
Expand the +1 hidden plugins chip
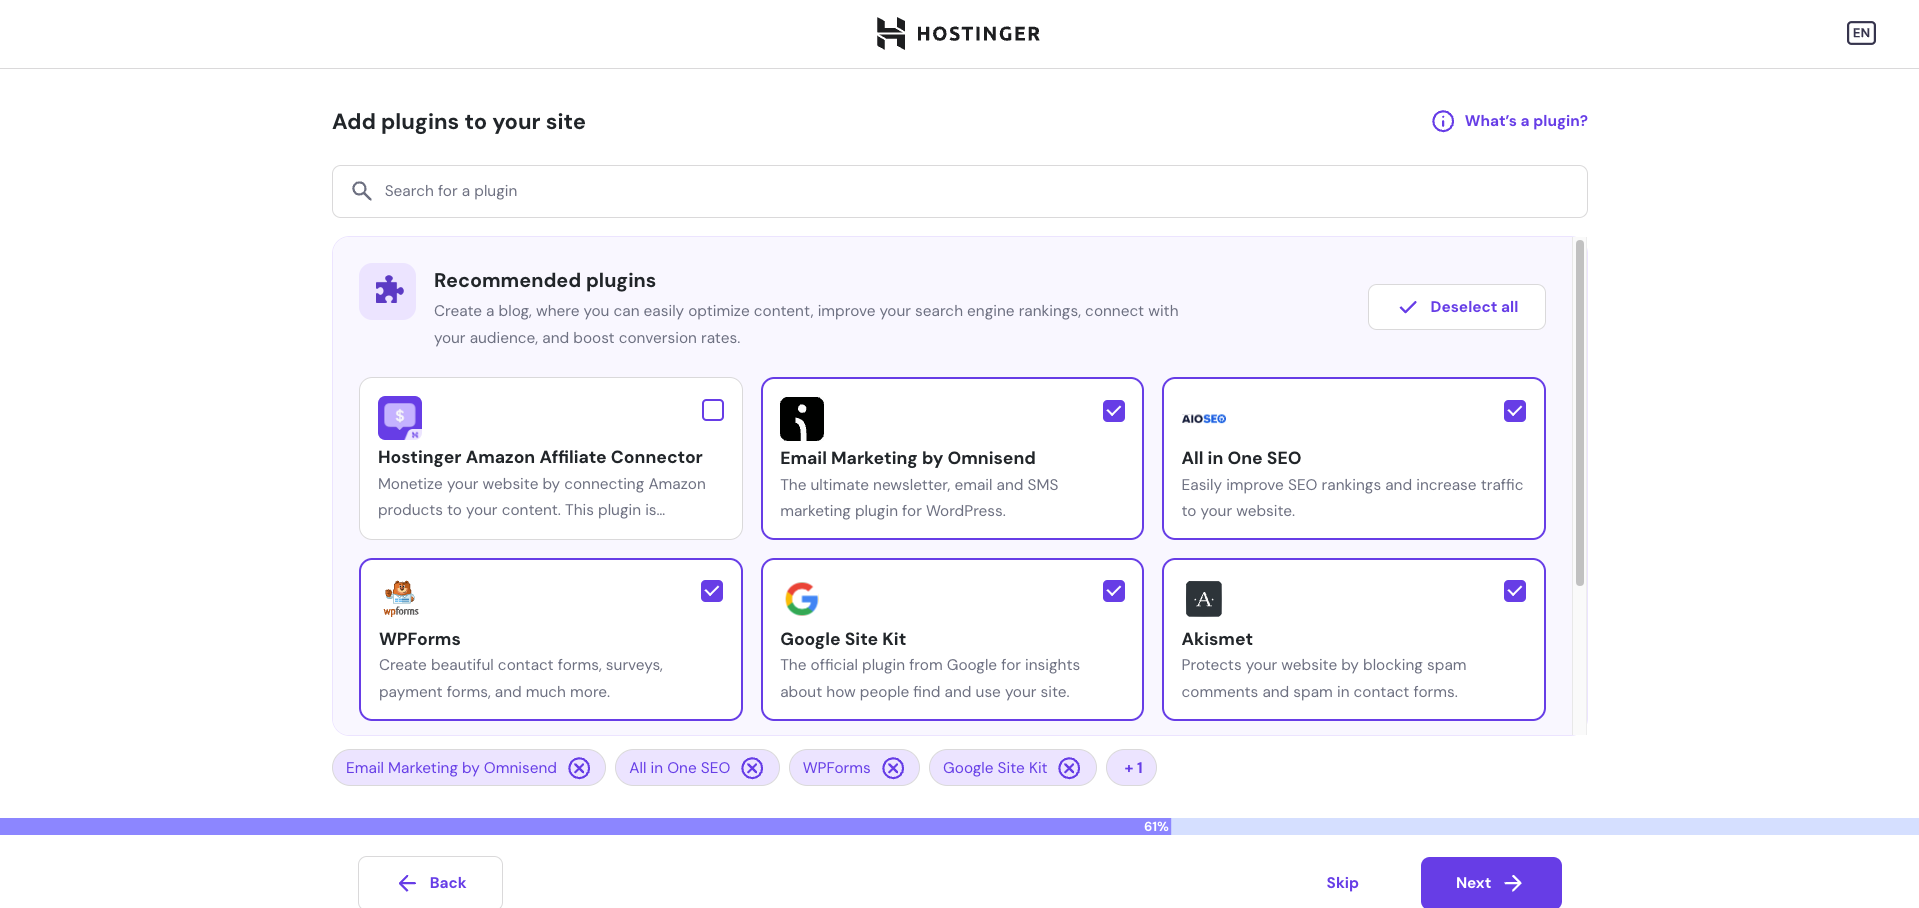coord(1131,767)
